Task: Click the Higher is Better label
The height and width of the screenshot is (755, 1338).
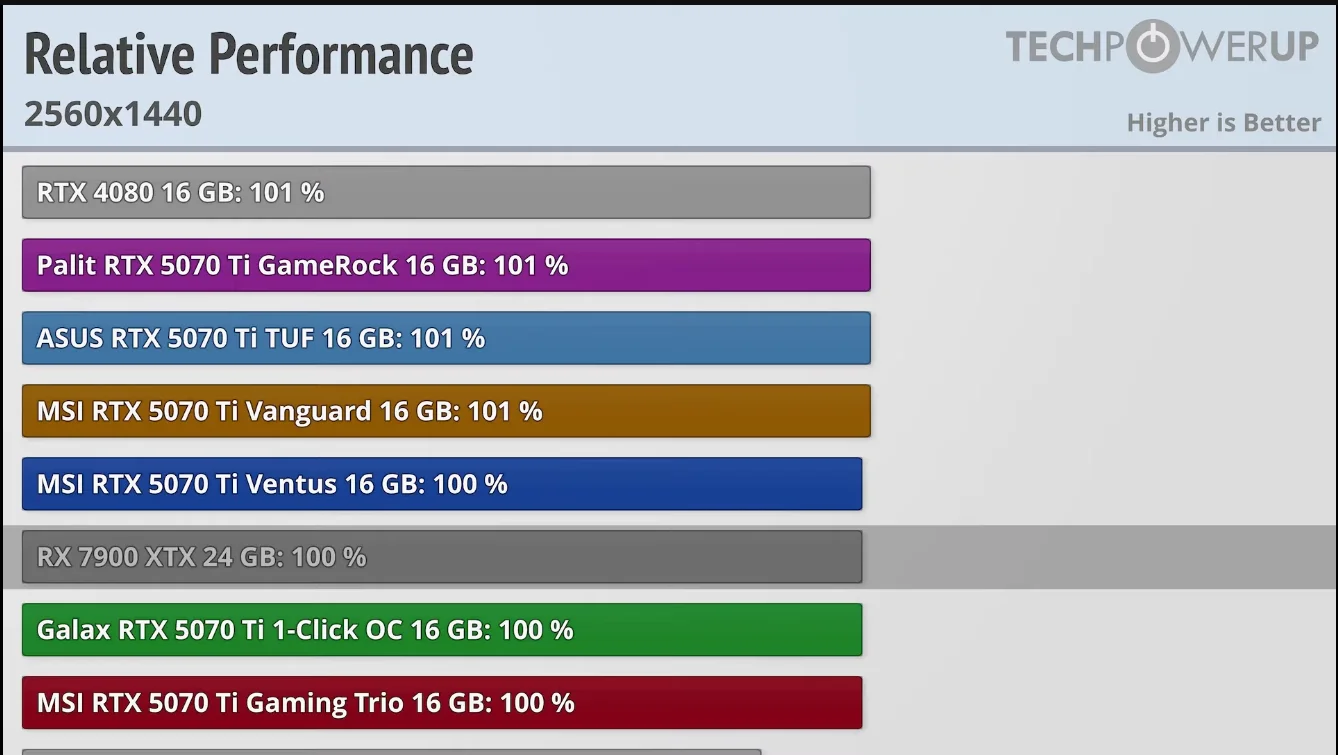Action: tap(1223, 123)
